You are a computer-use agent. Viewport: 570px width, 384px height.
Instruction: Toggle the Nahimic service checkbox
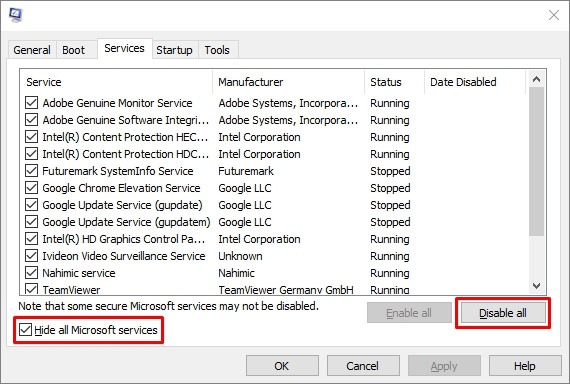(32, 273)
